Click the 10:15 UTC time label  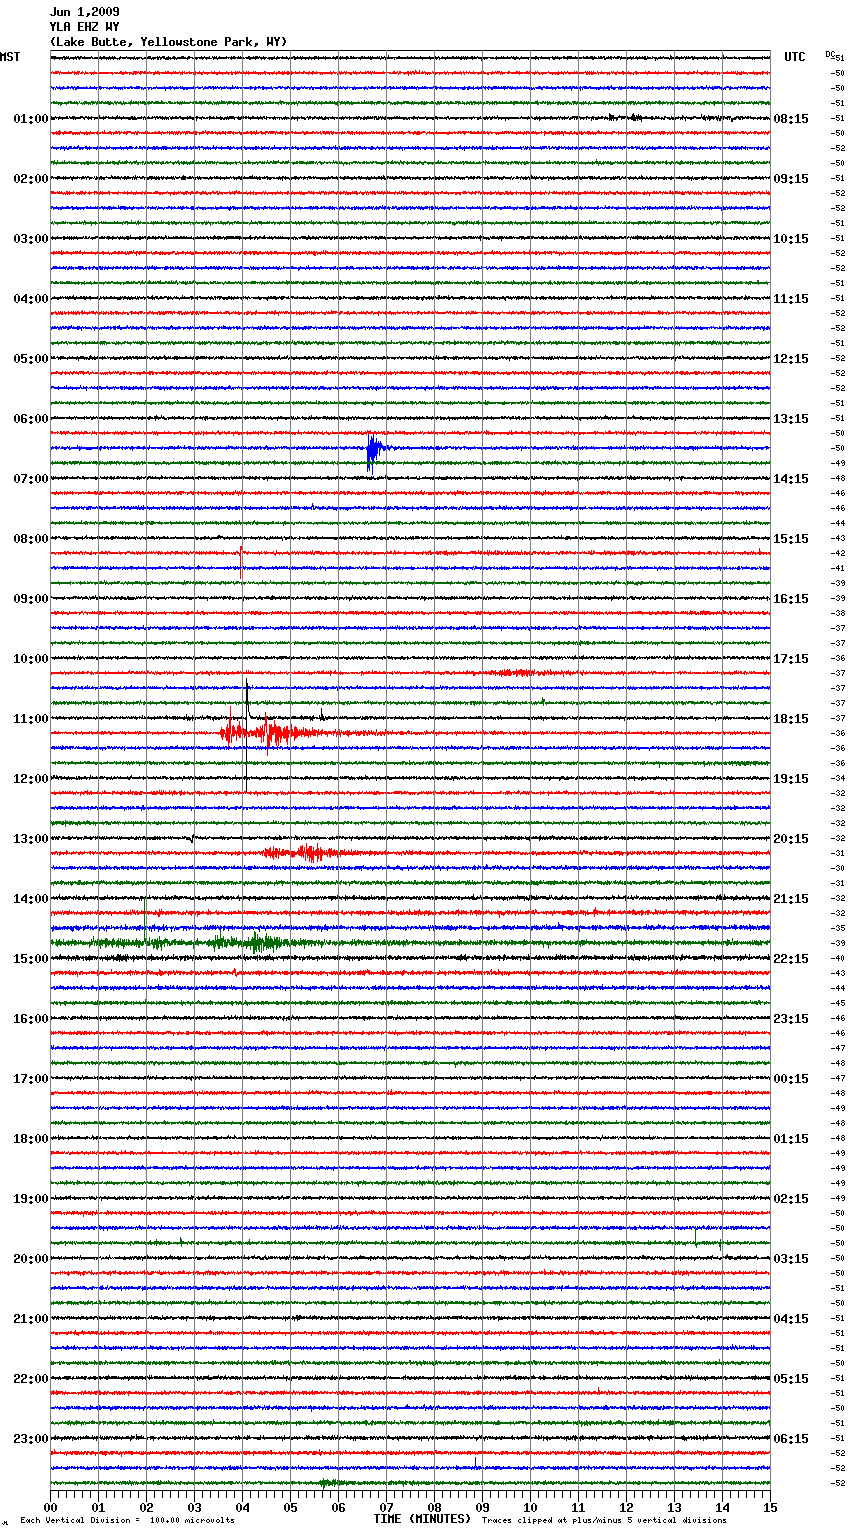click(x=791, y=239)
